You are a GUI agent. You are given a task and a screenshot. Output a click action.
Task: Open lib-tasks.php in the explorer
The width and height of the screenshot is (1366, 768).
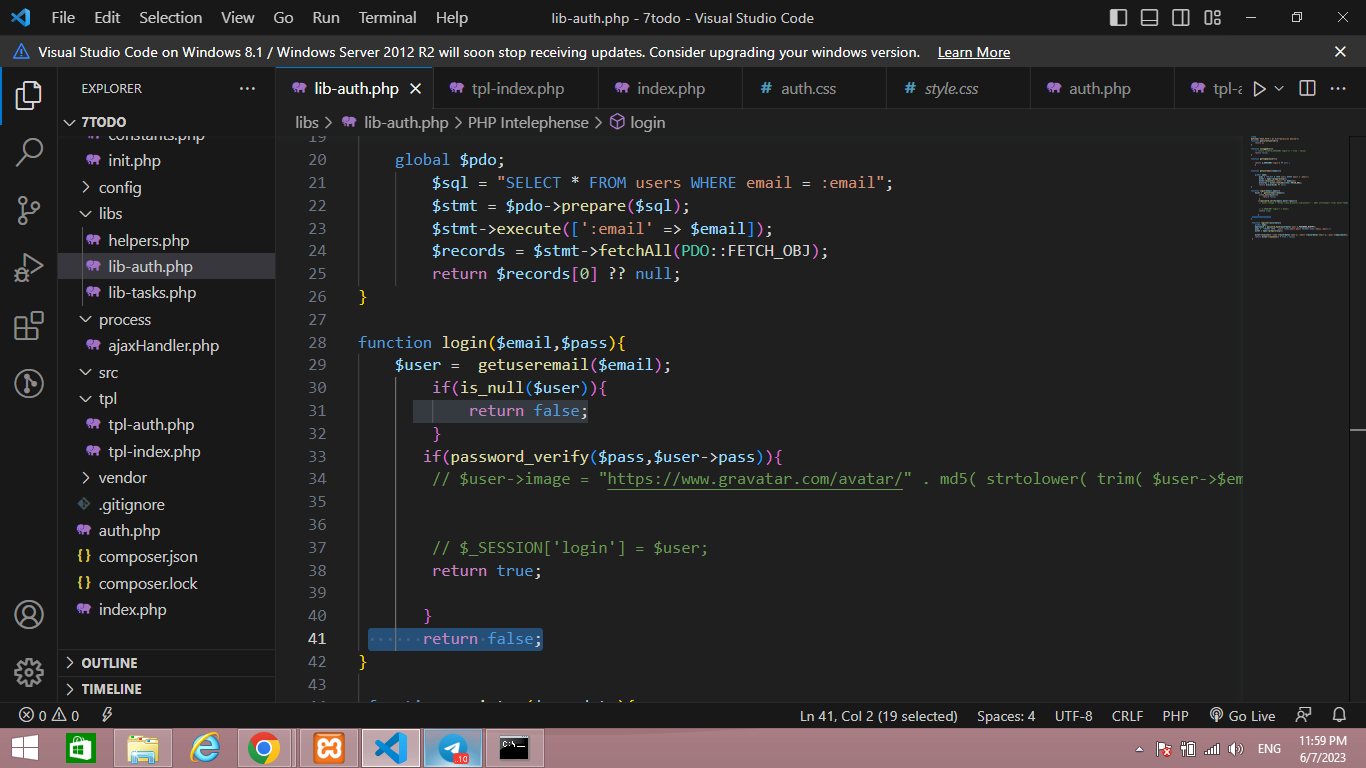(x=165, y=293)
